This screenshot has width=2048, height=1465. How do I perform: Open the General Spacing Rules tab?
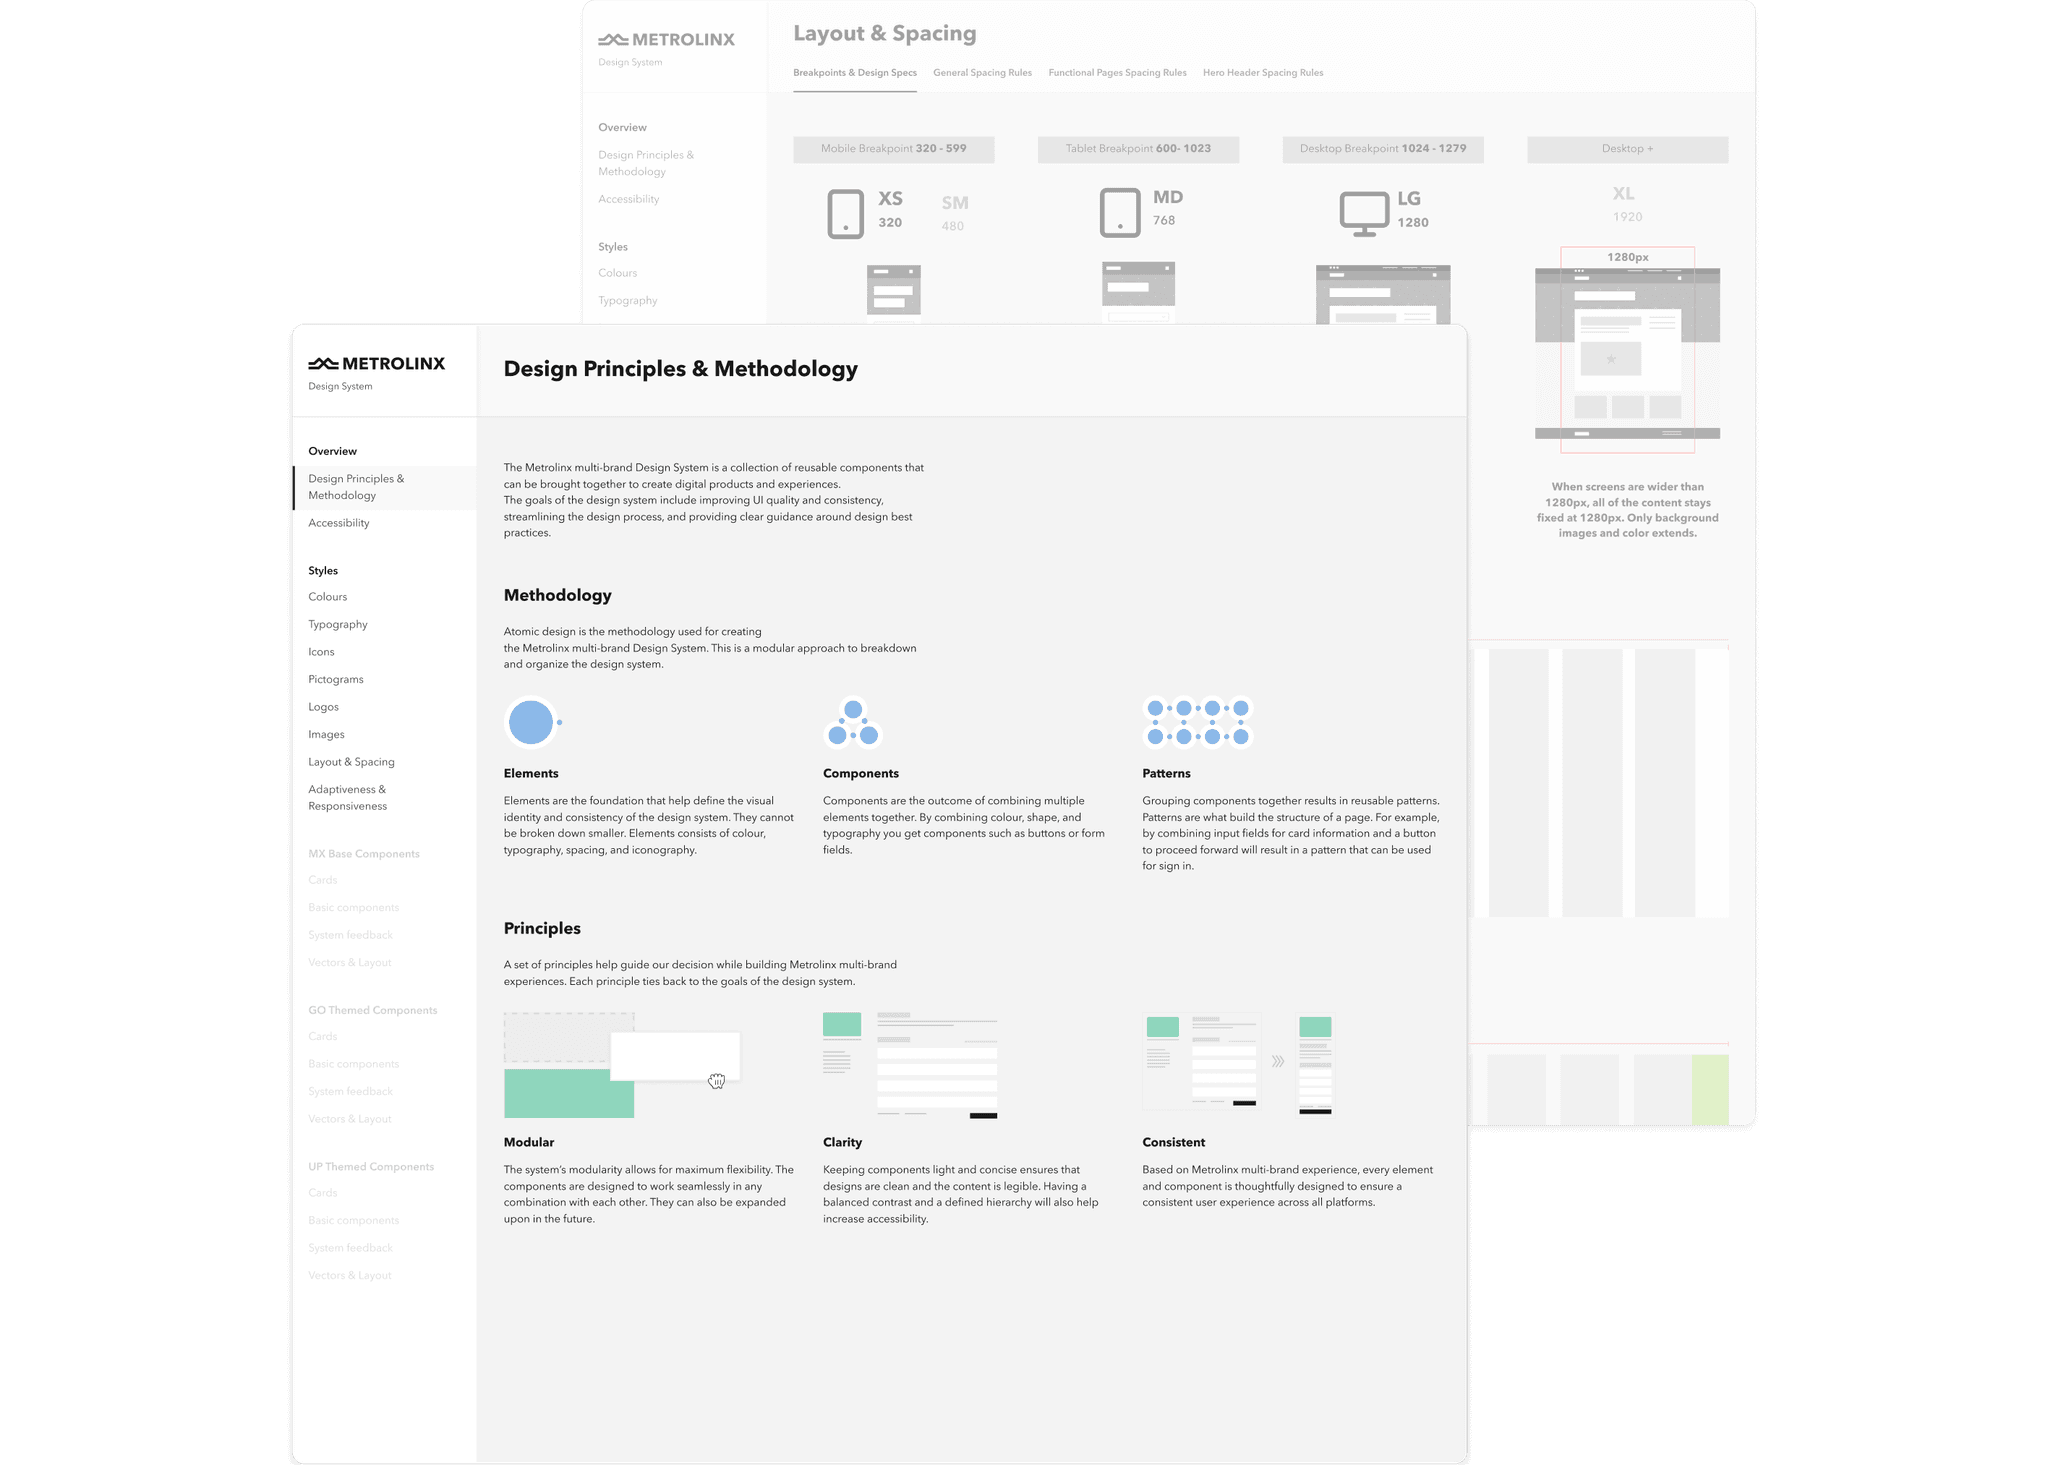tap(982, 73)
